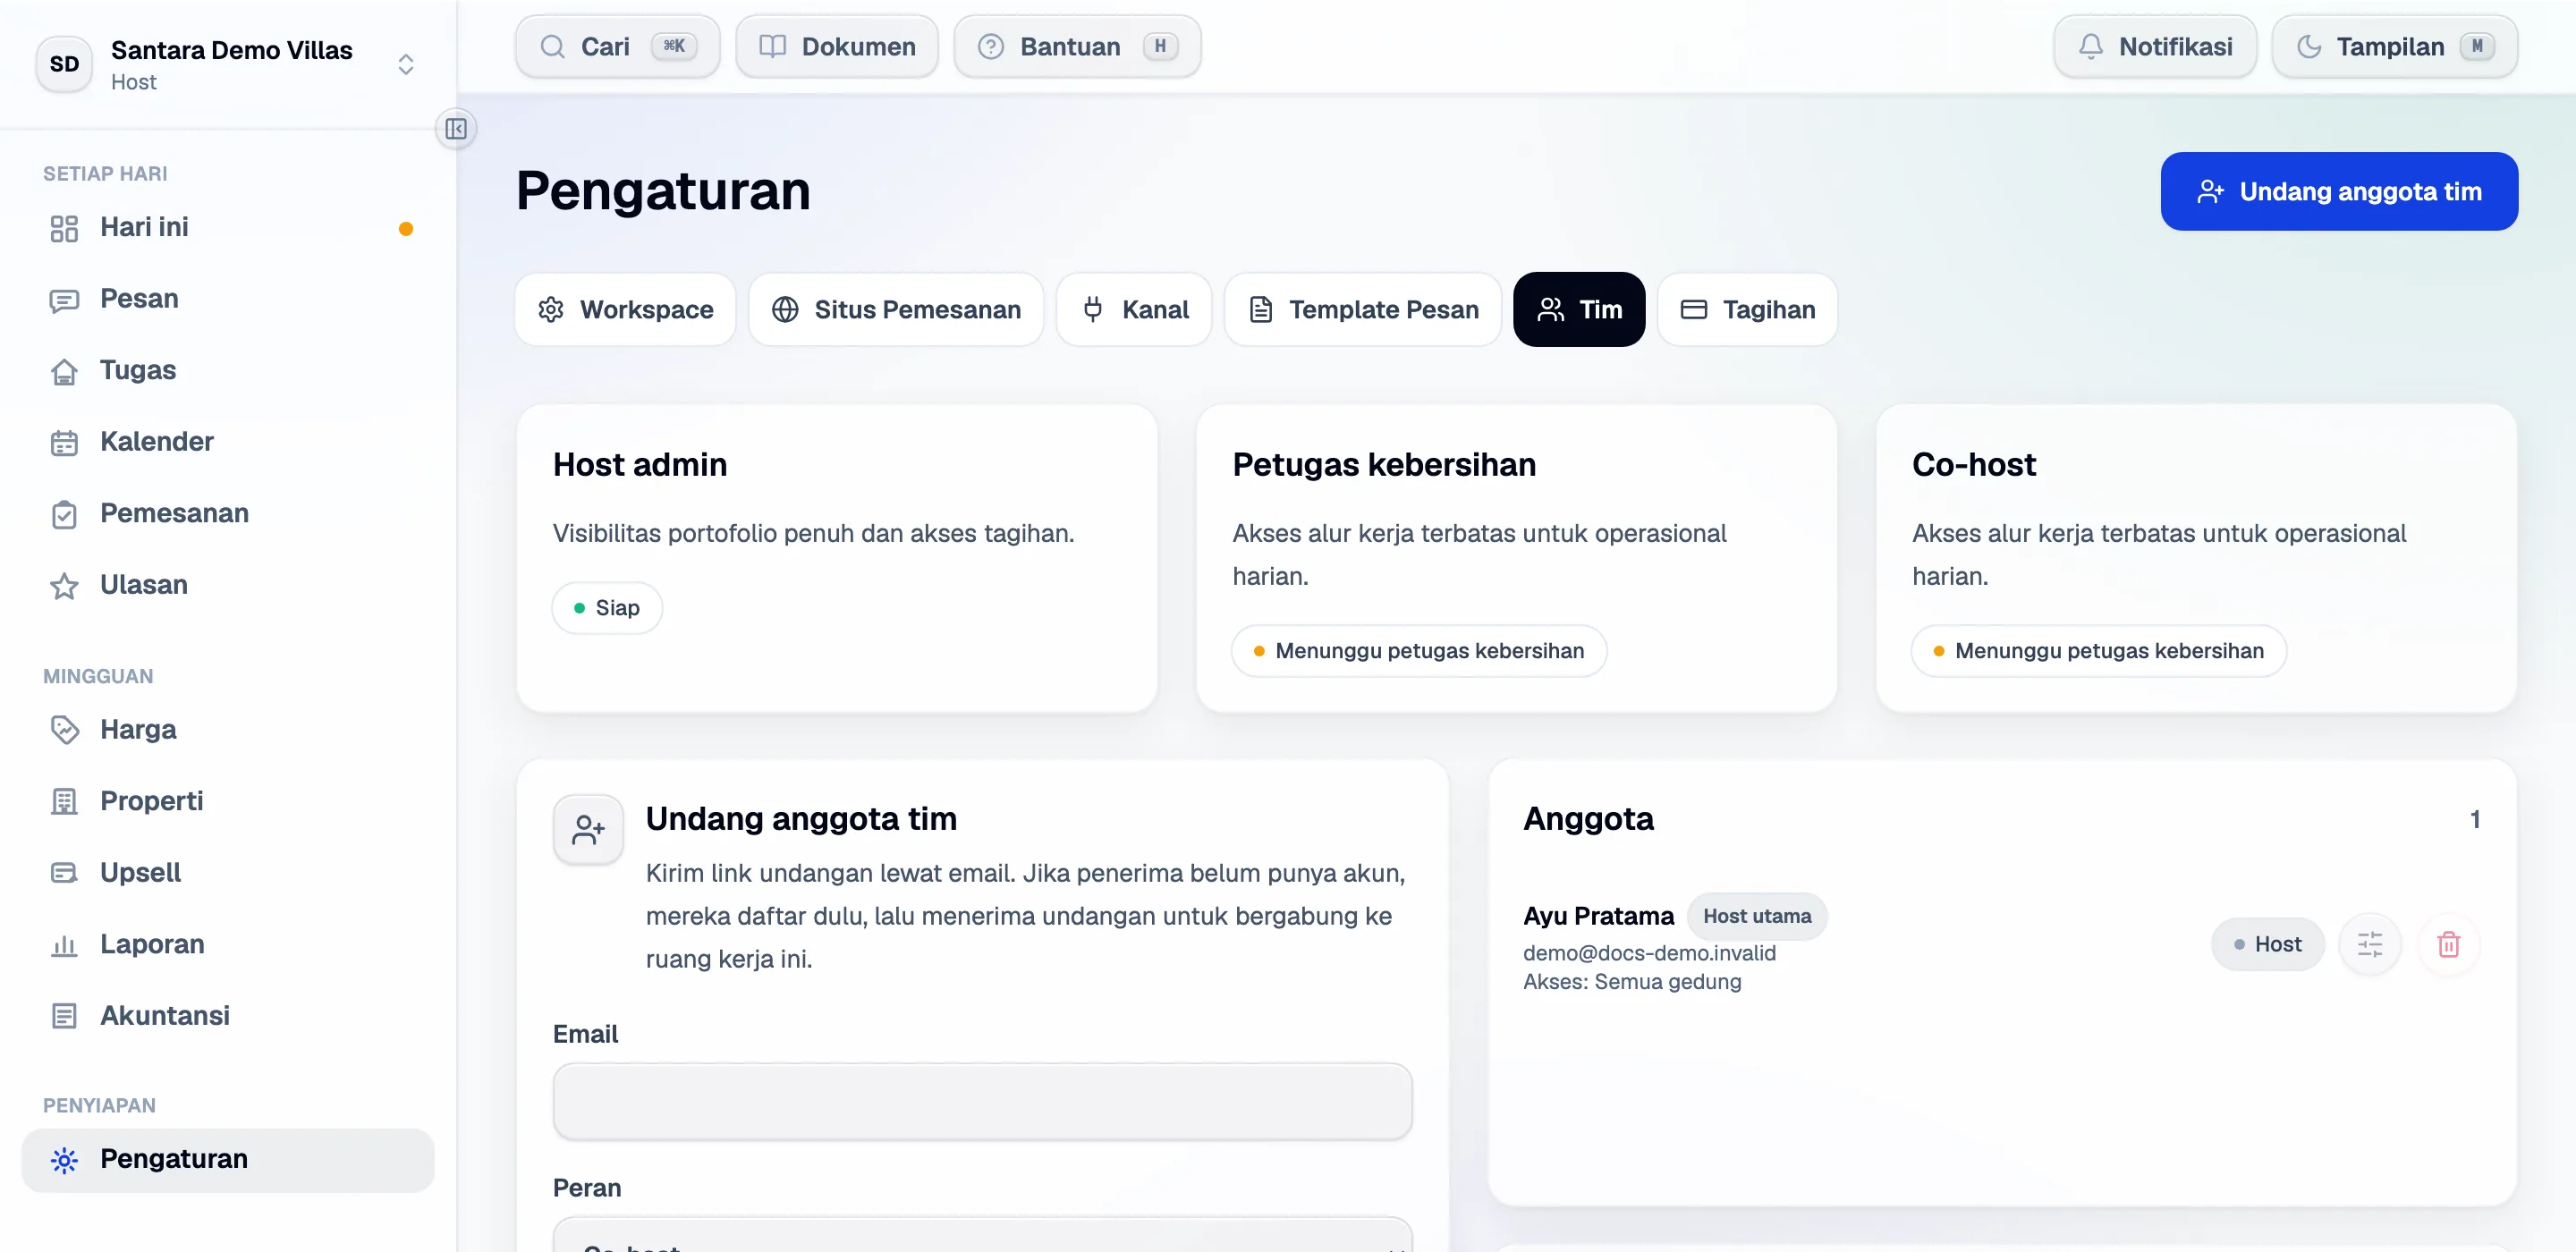Viewport: 2576px width, 1252px height.
Task: Go to Pesan messages
Action: pos(228,299)
